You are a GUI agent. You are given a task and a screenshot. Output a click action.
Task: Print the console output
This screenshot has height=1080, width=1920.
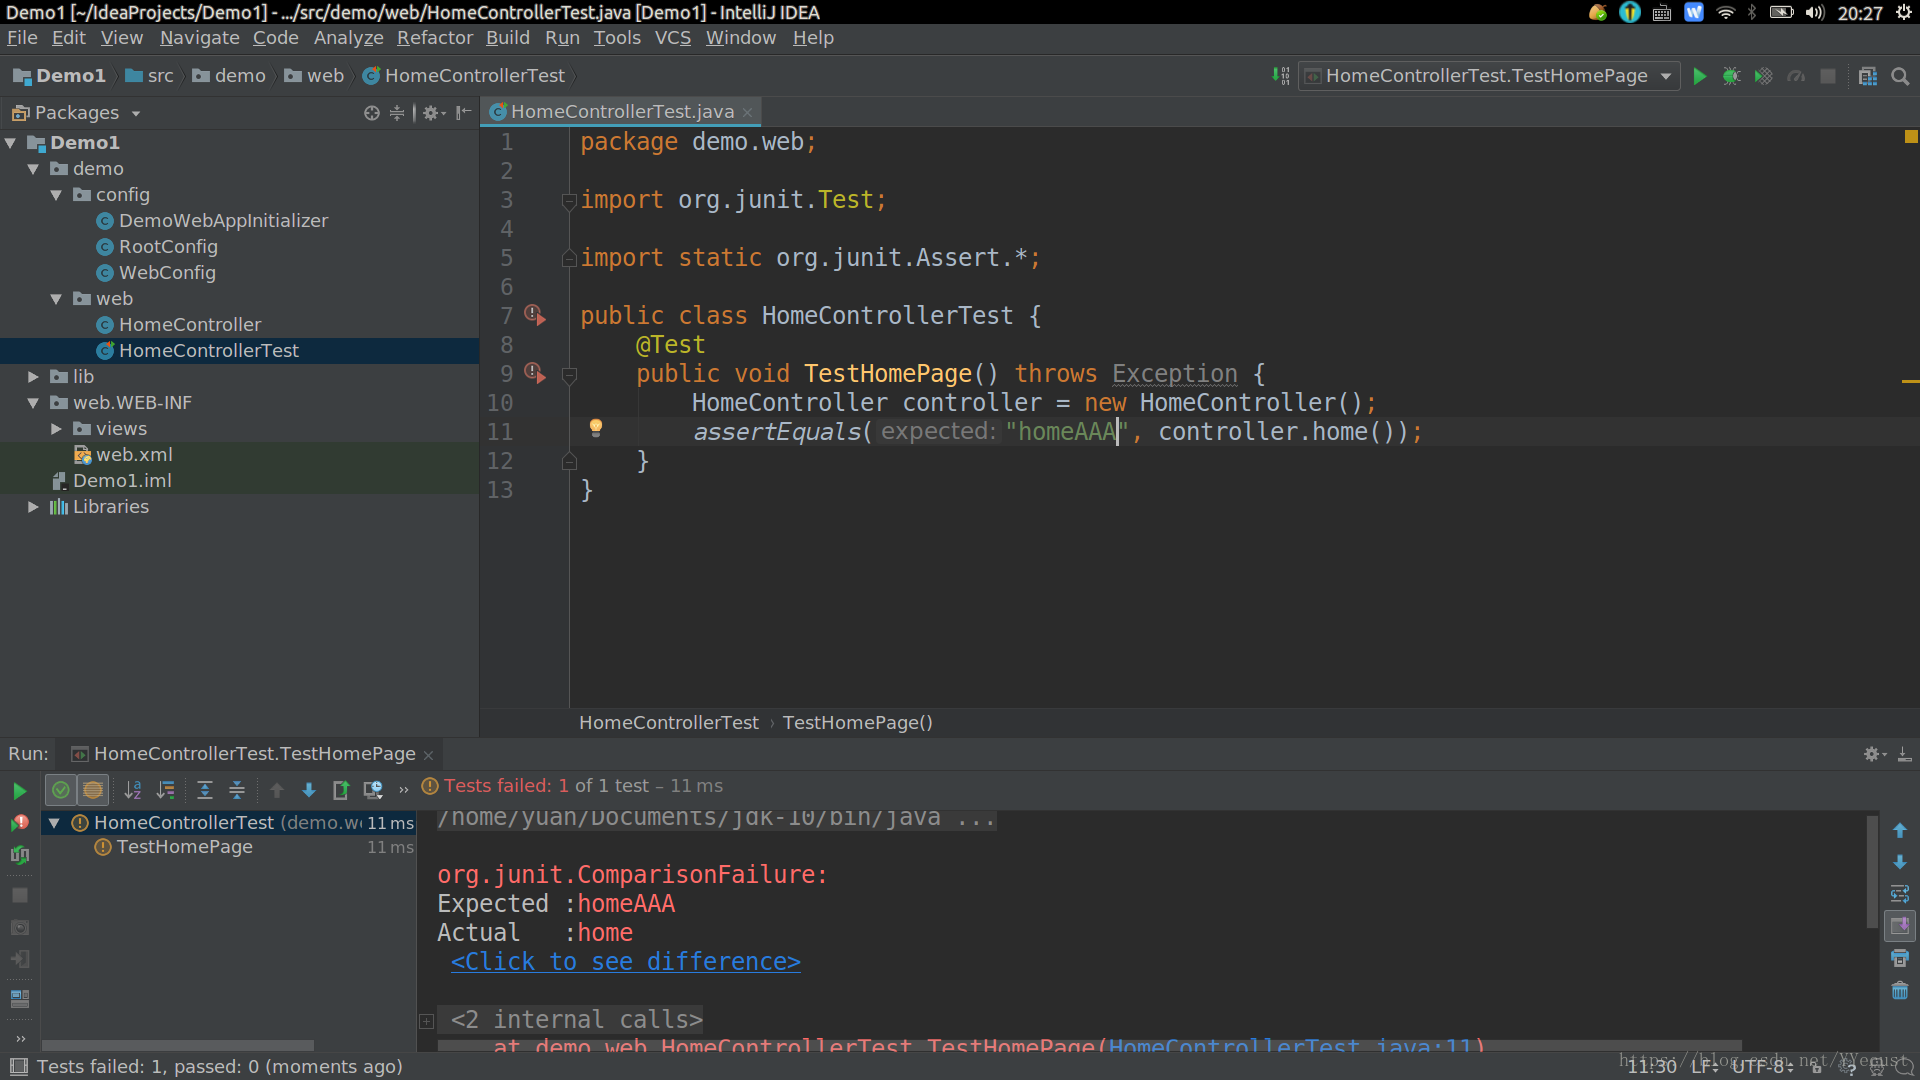point(1900,958)
